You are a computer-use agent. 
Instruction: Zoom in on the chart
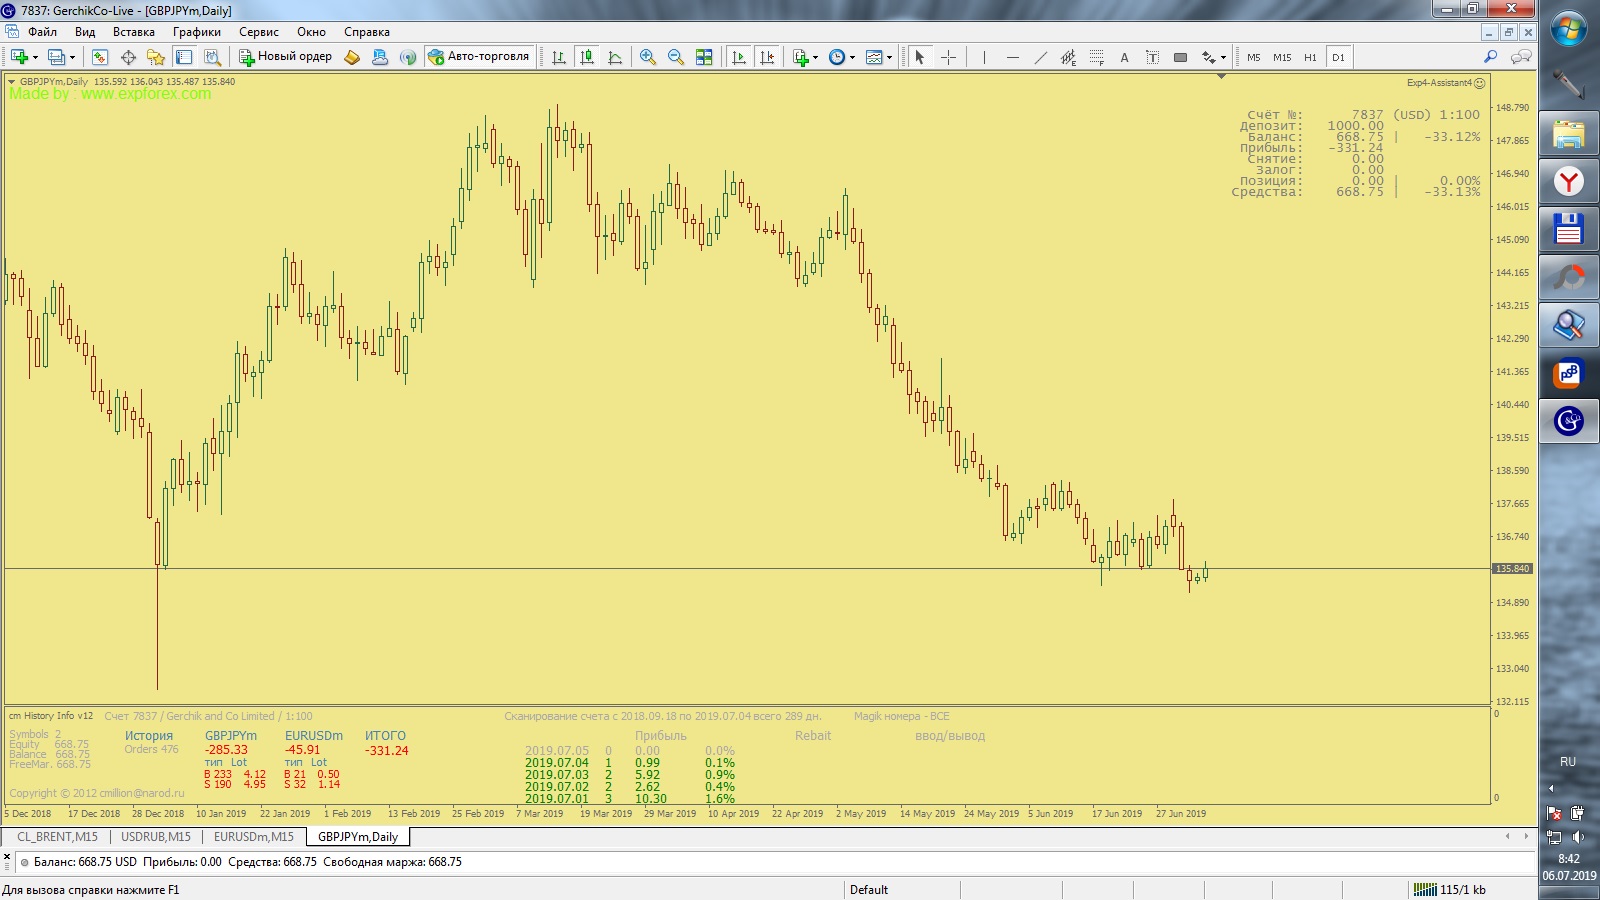[x=648, y=57]
